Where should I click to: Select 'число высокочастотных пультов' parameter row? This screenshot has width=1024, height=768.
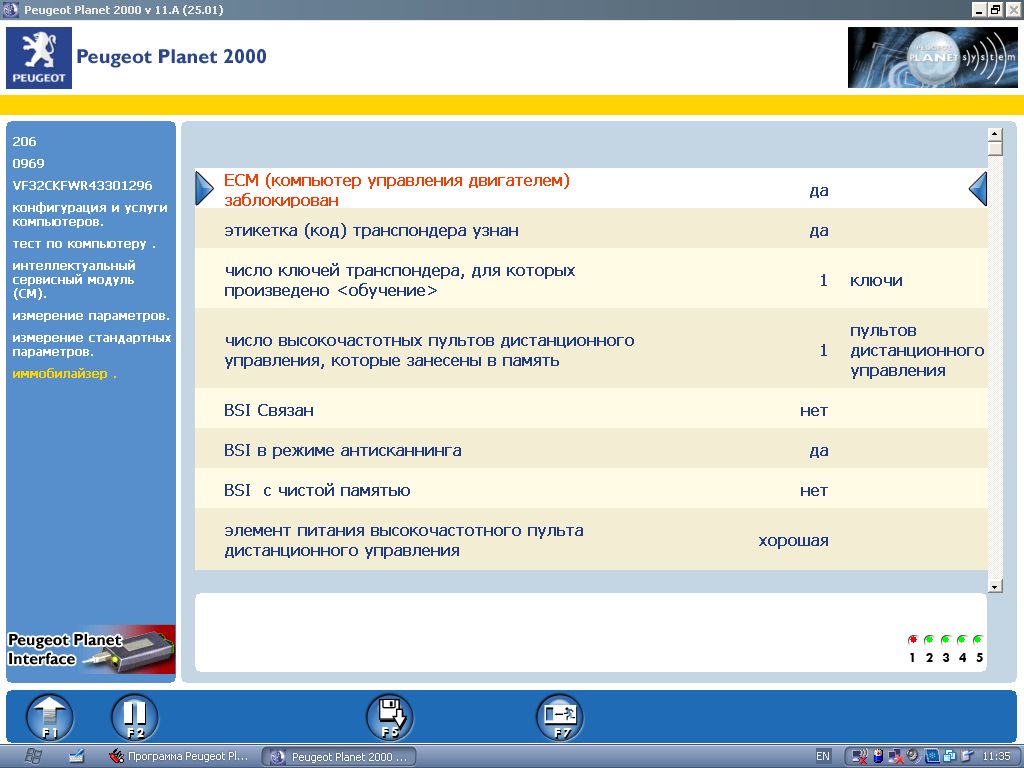coord(591,349)
